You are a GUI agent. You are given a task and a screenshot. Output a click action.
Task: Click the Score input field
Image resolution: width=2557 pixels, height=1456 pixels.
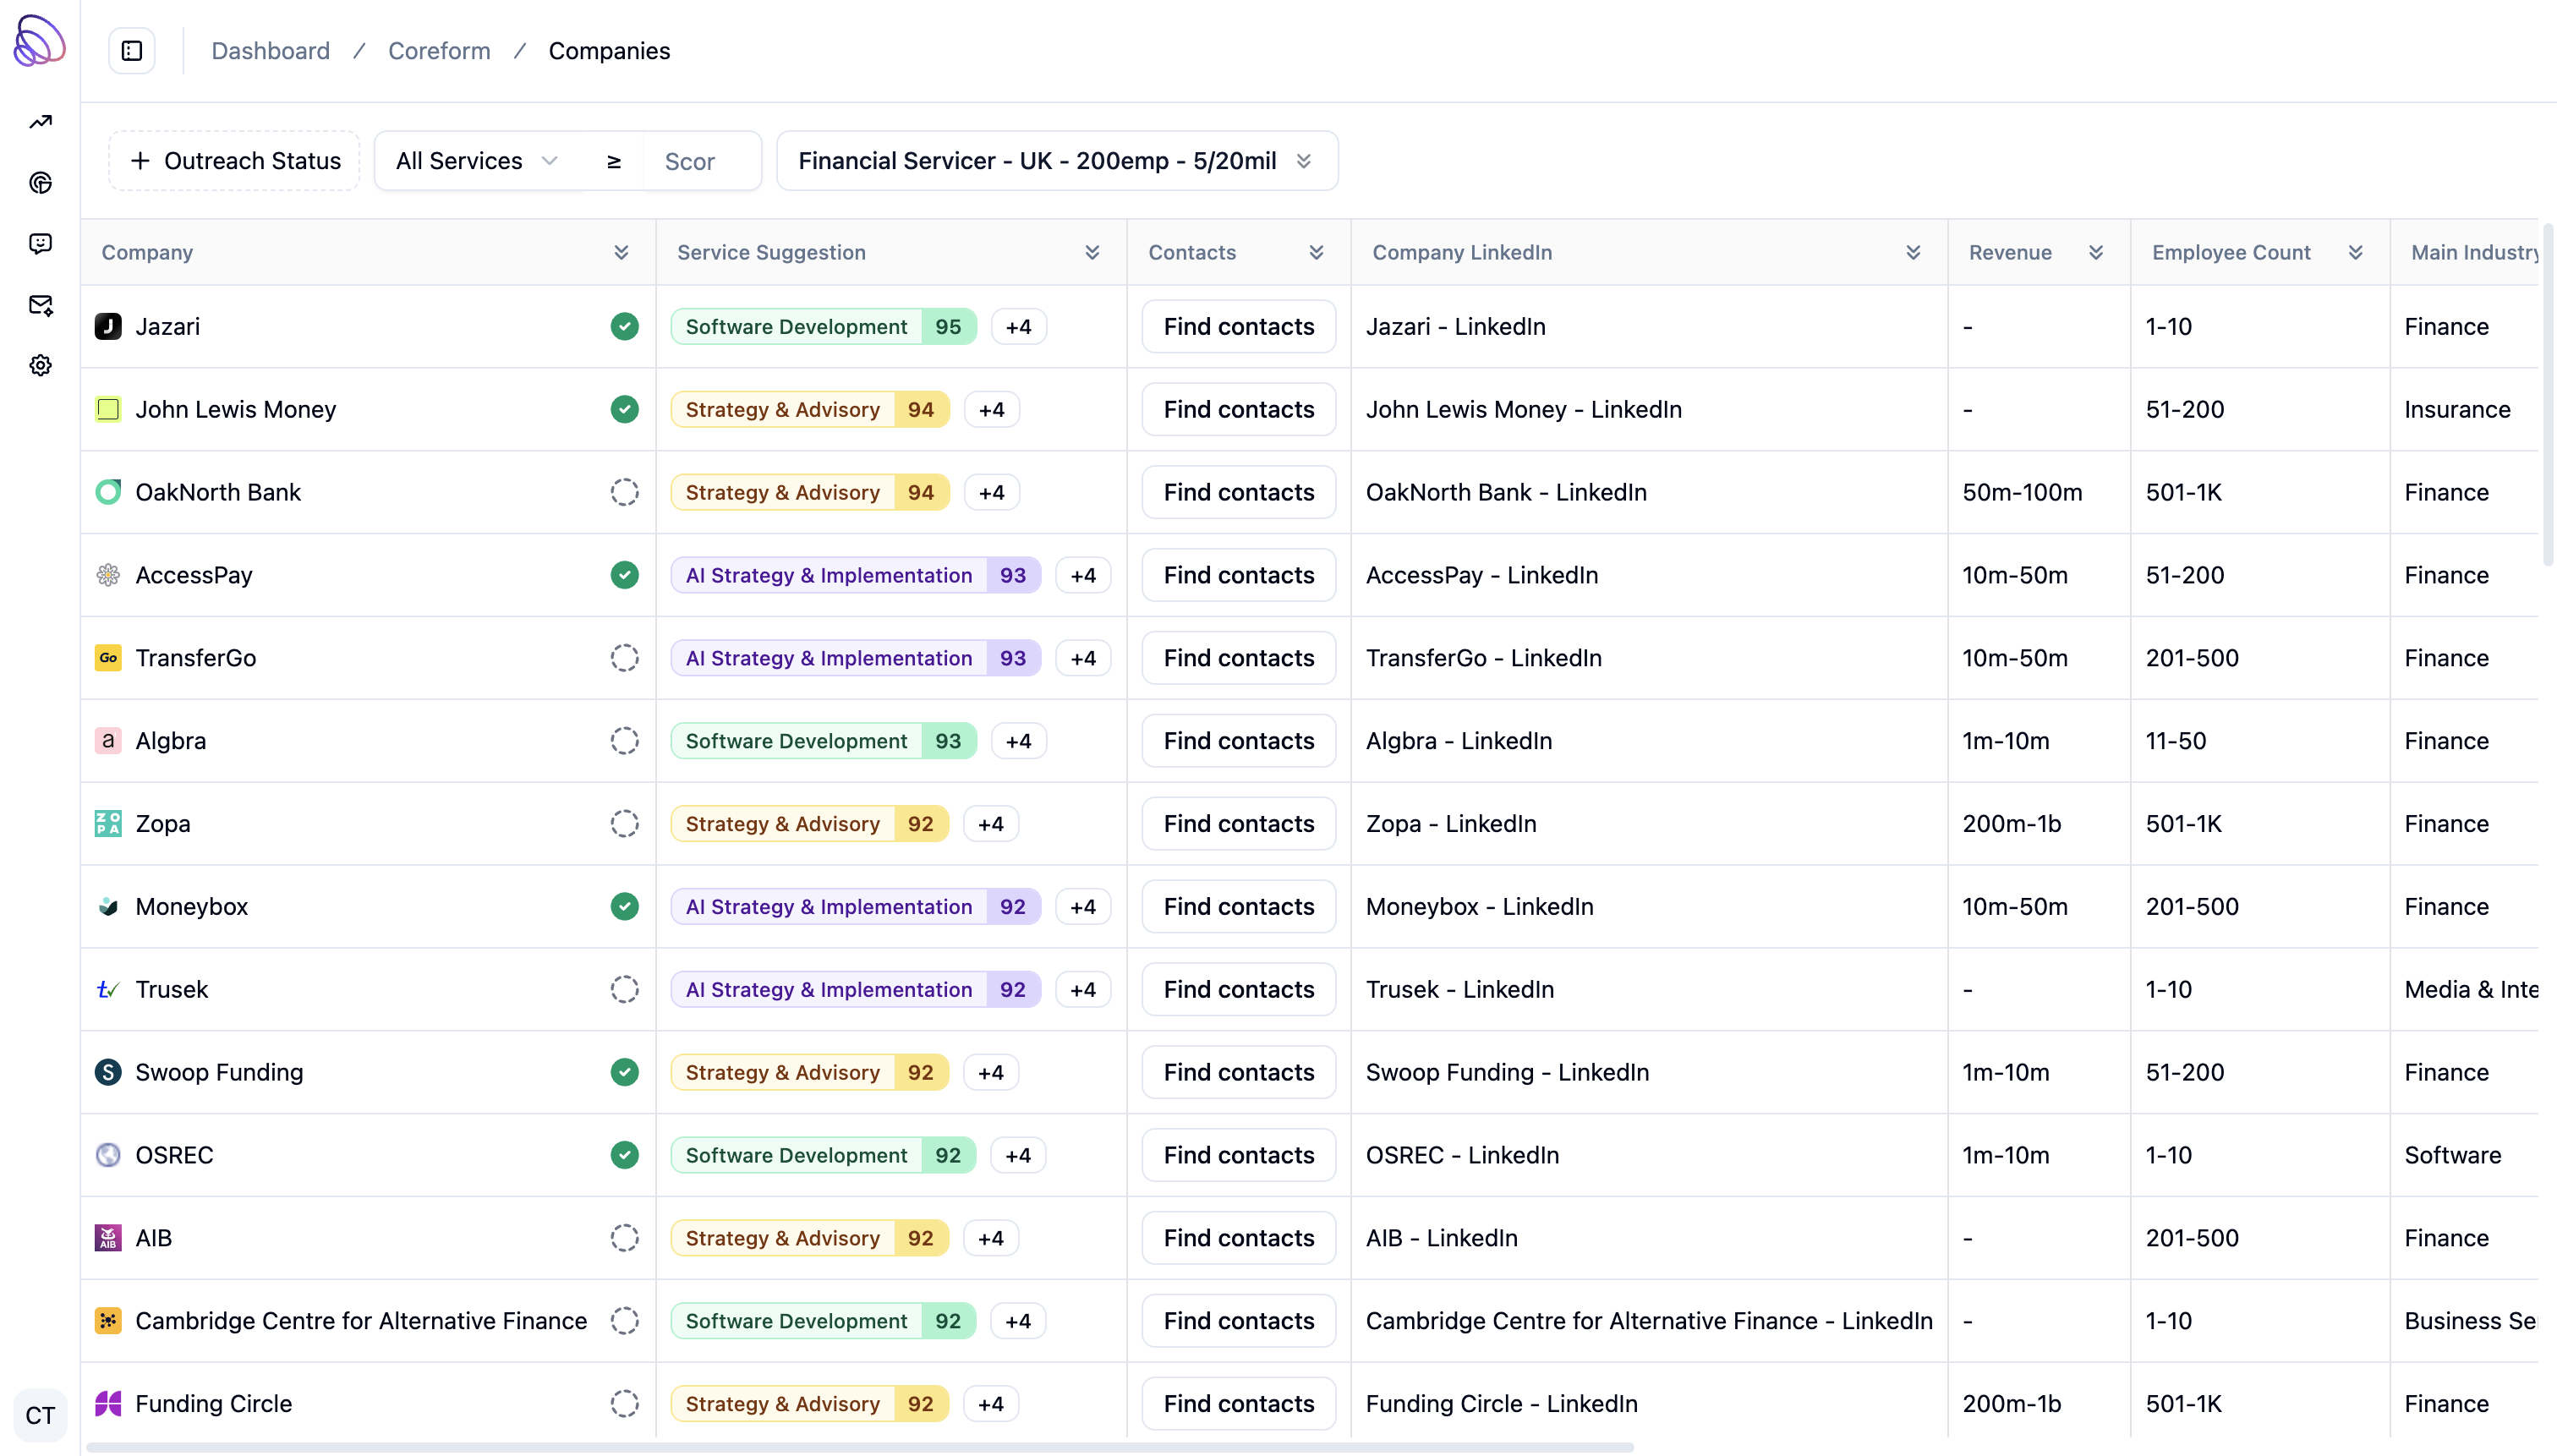point(700,161)
